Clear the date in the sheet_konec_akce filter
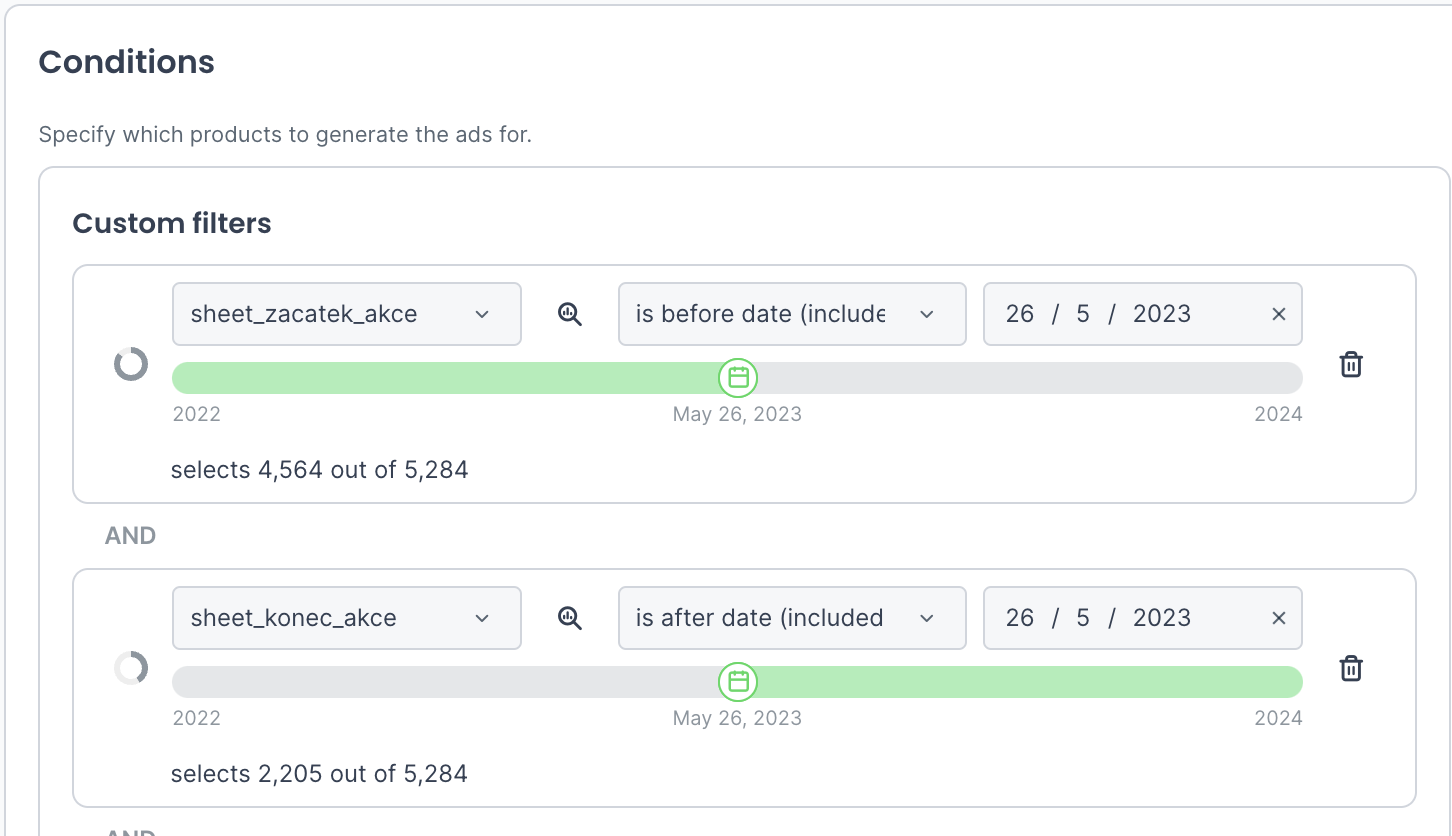Screen dimensions: 1452x836 tap(1278, 618)
